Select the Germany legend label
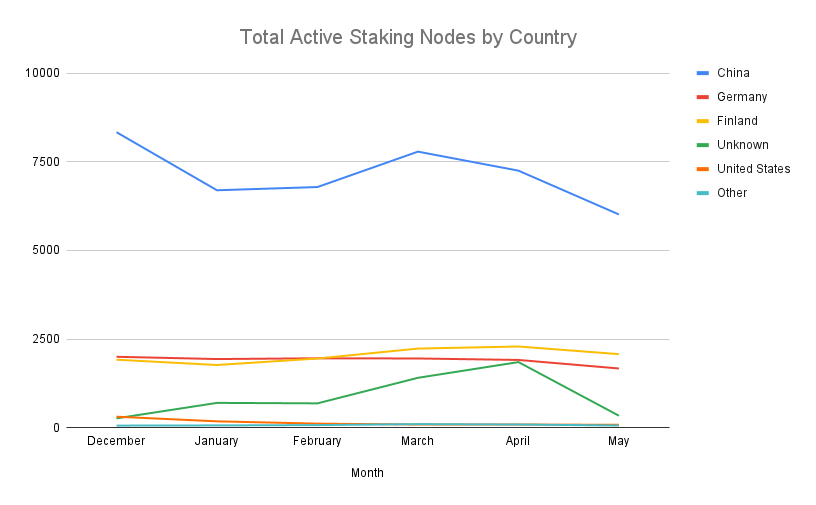 (741, 97)
